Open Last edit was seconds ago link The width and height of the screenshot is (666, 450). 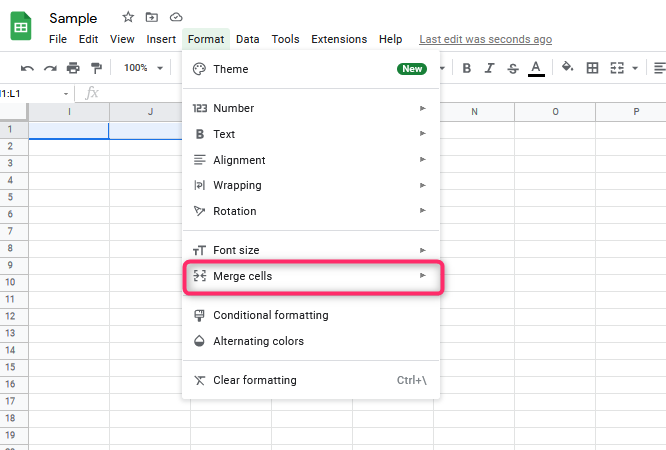(485, 40)
